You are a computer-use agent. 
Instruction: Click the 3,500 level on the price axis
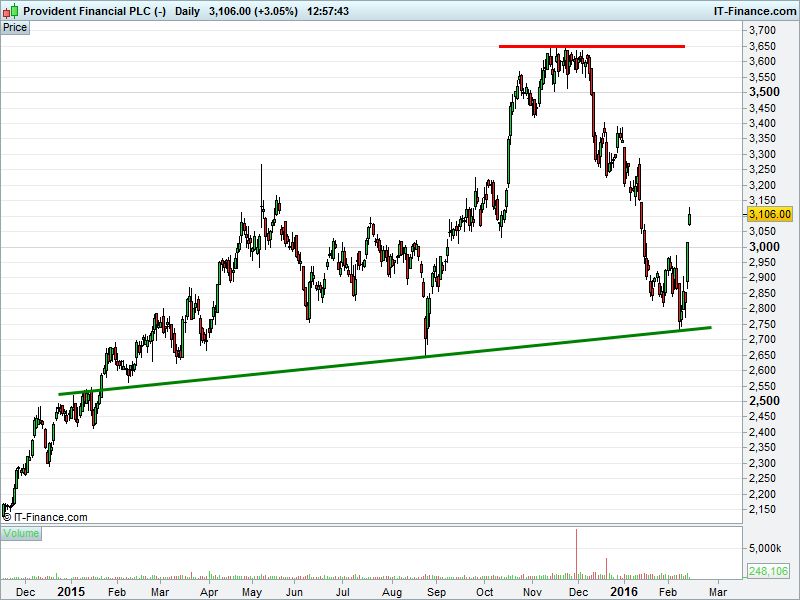(x=765, y=92)
